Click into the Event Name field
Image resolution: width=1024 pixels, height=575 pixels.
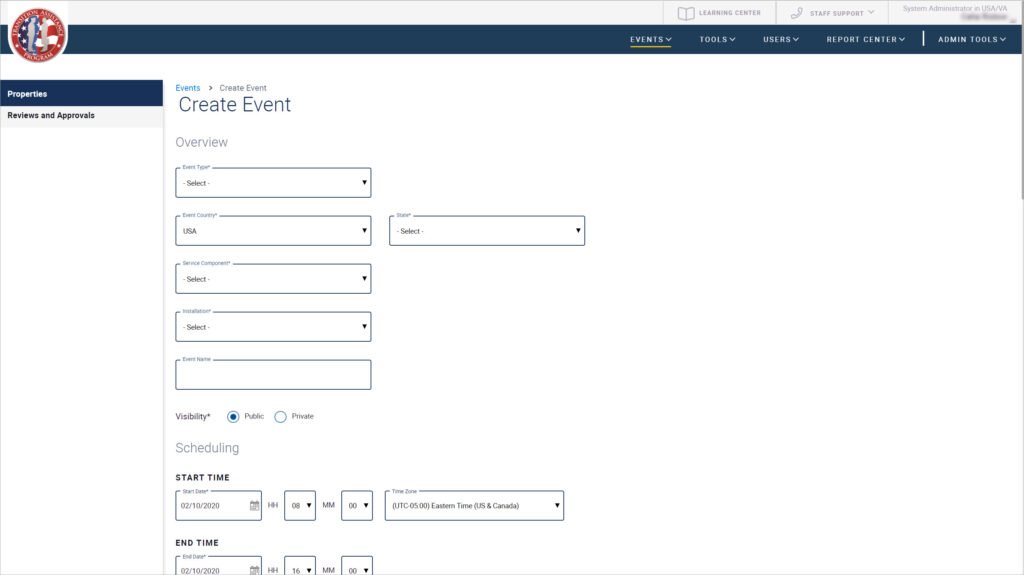tap(273, 376)
